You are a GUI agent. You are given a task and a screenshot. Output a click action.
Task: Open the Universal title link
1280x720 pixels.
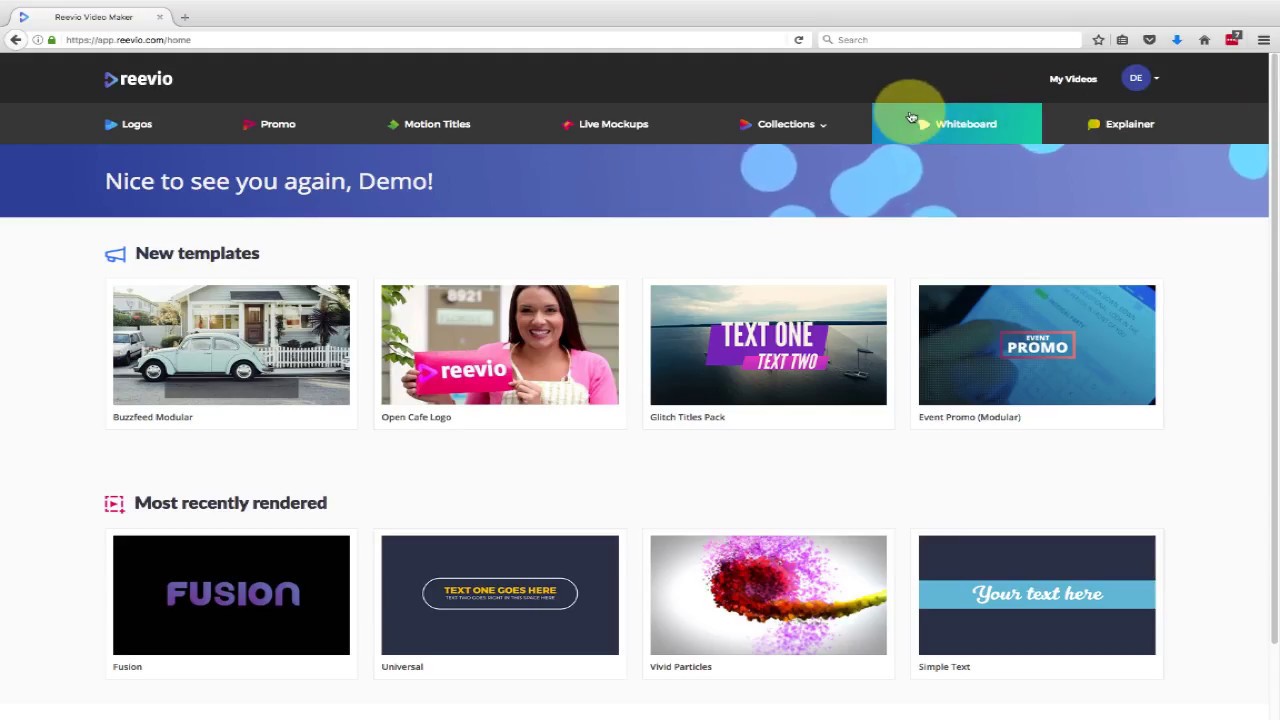tap(402, 667)
